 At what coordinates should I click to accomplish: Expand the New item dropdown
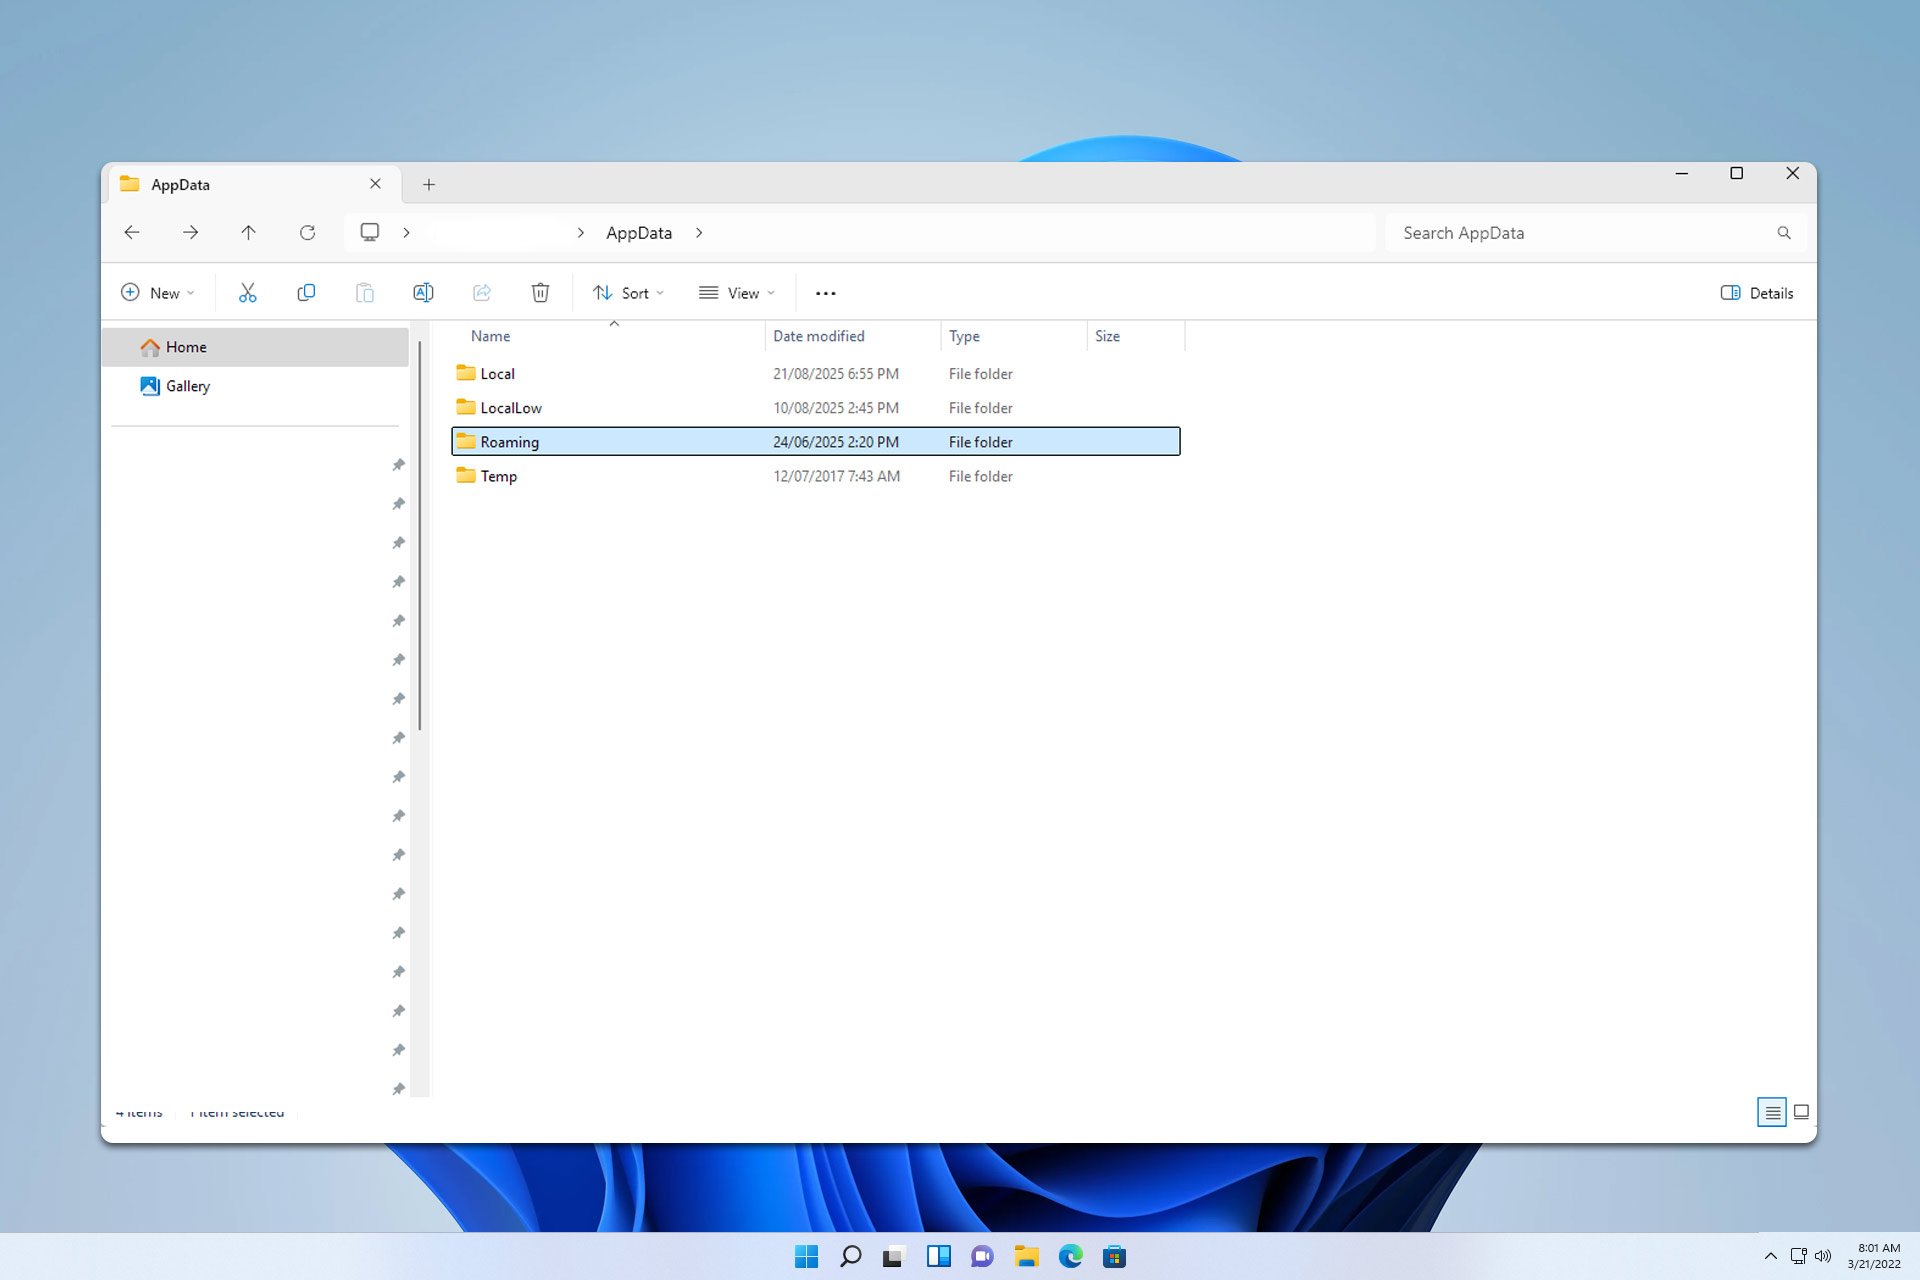point(158,293)
